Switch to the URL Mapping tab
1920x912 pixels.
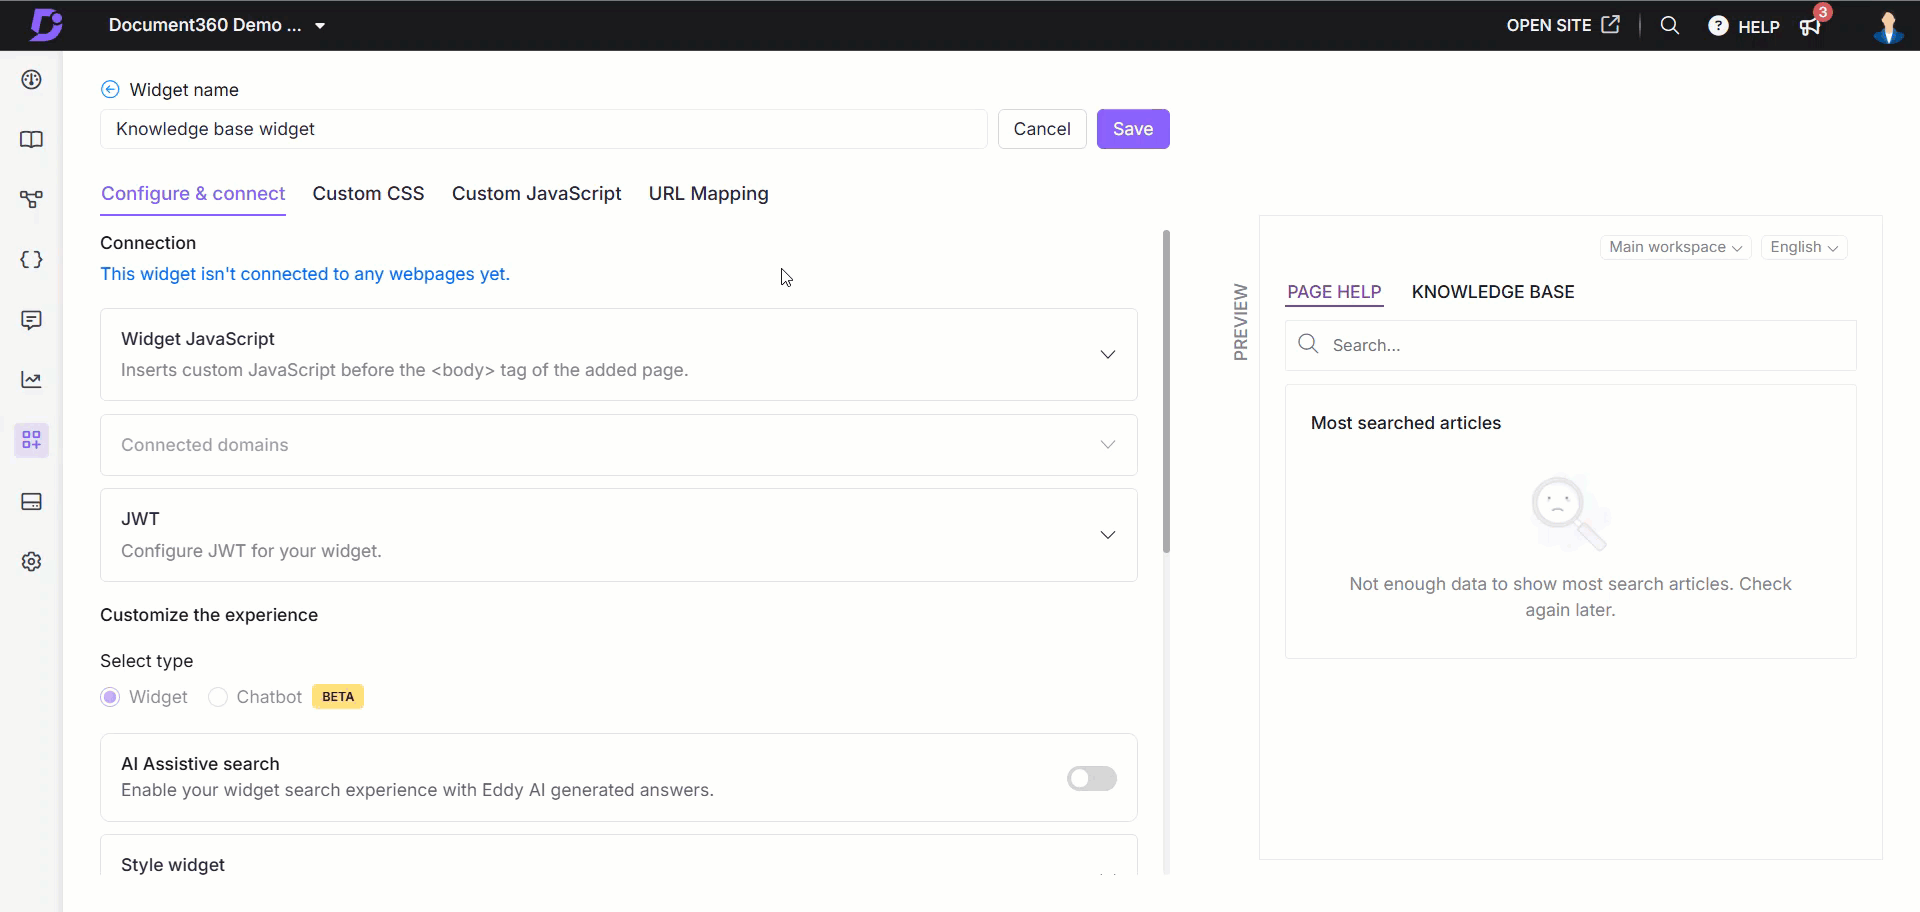click(x=708, y=194)
